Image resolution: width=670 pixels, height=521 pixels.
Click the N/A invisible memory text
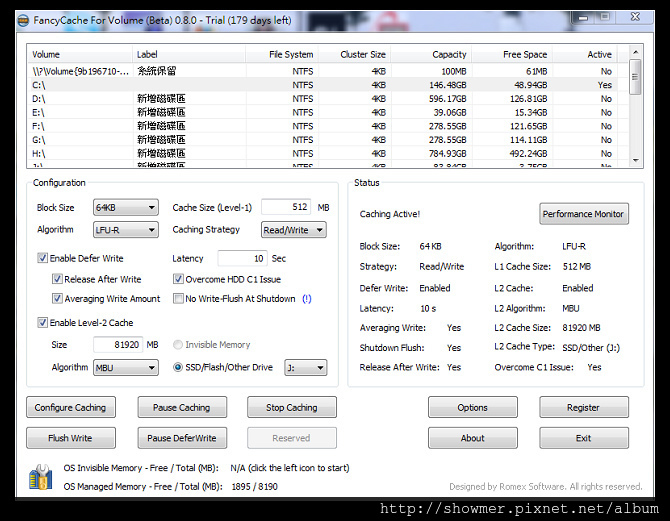(x=290, y=468)
